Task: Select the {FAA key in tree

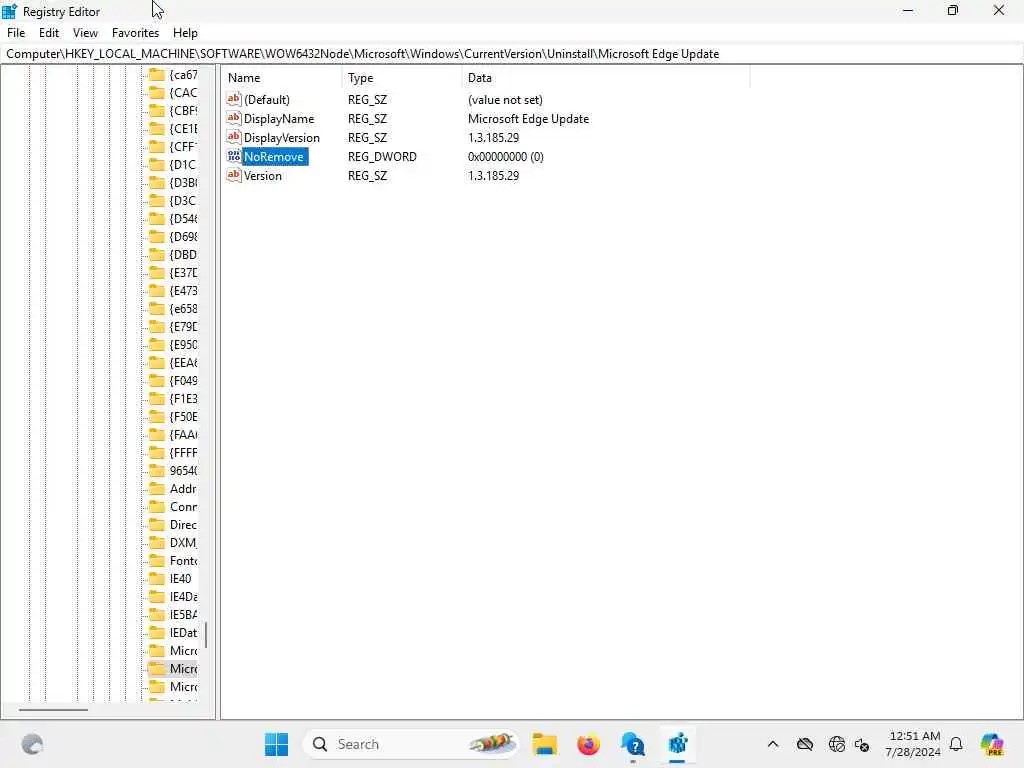Action: tap(183, 434)
